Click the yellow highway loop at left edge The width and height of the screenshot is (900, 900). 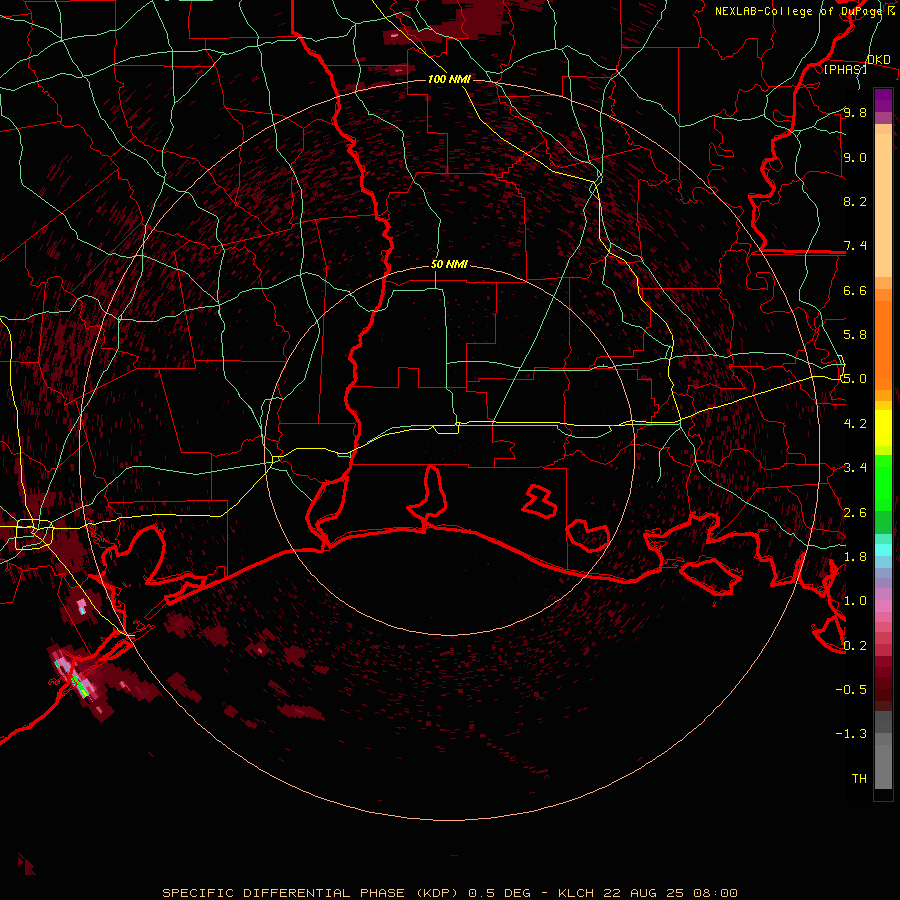33,534
